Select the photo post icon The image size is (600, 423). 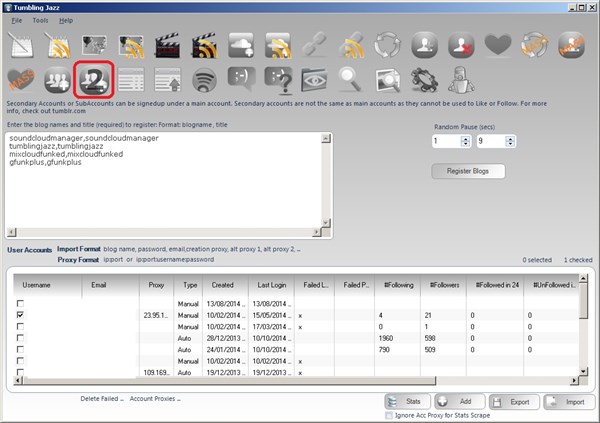tap(94, 45)
